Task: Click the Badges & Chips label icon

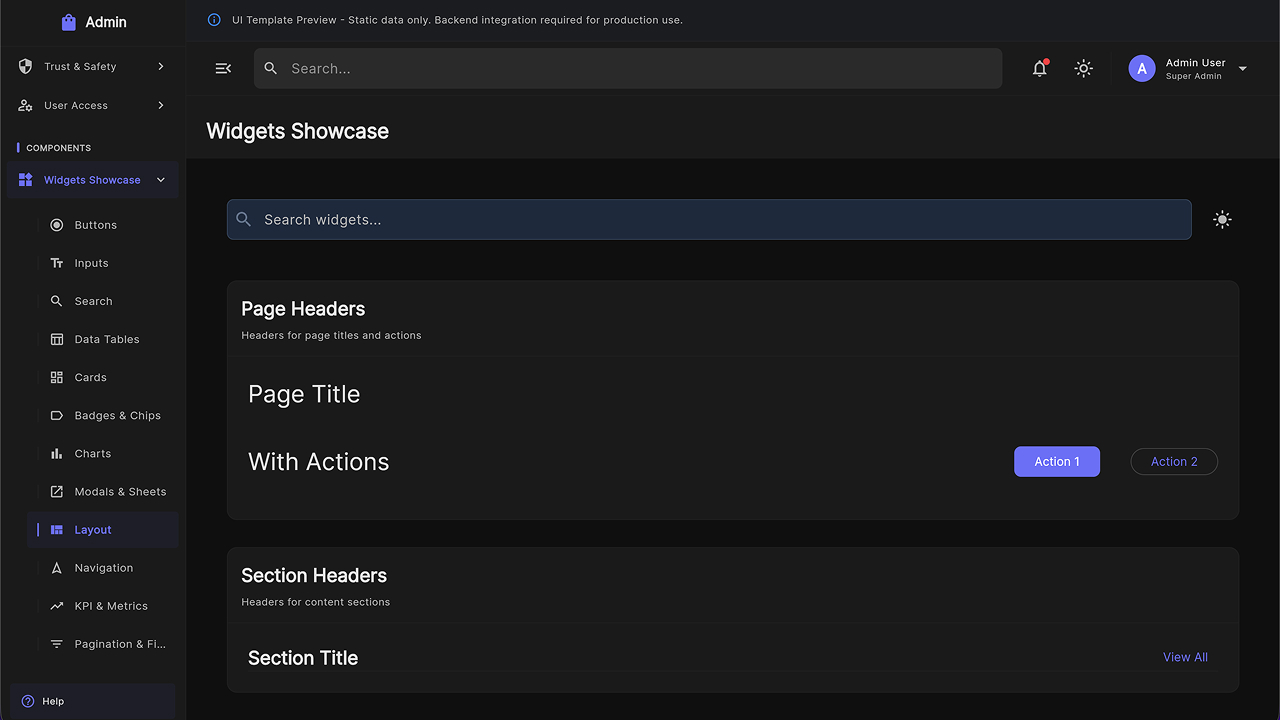Action: [x=56, y=415]
